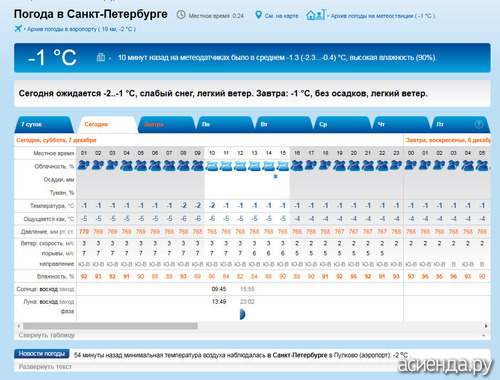Click the cloud icon under hour 23
Image resolution: width=500 pixels, height=380 pixels.
[396, 165]
